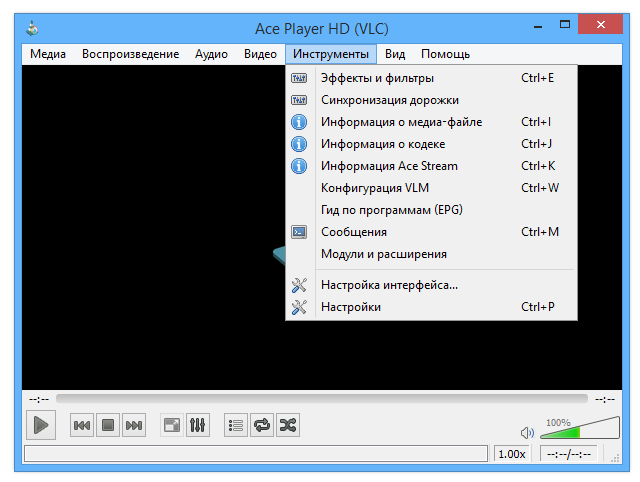Open Сообщения window entry
640x482 pixels.
(431, 232)
